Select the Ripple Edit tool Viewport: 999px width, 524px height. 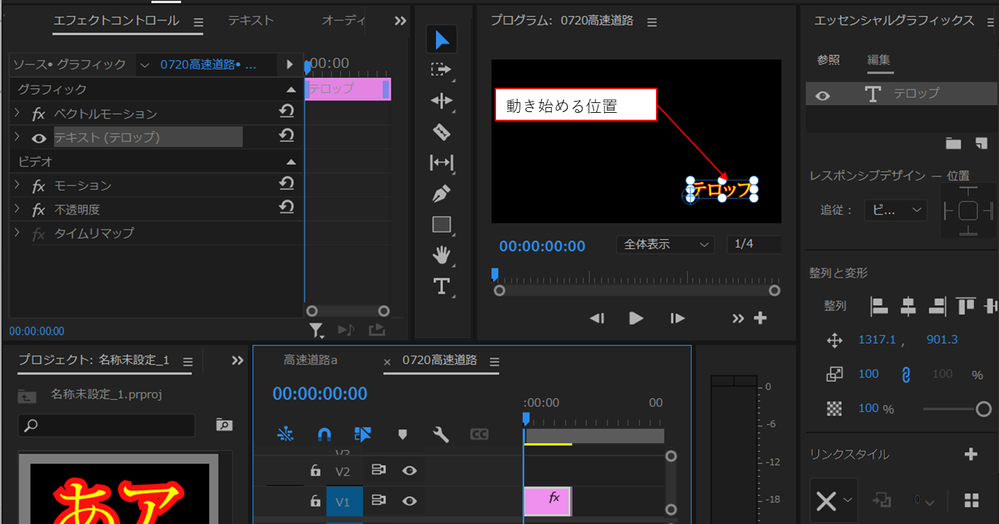(442, 101)
